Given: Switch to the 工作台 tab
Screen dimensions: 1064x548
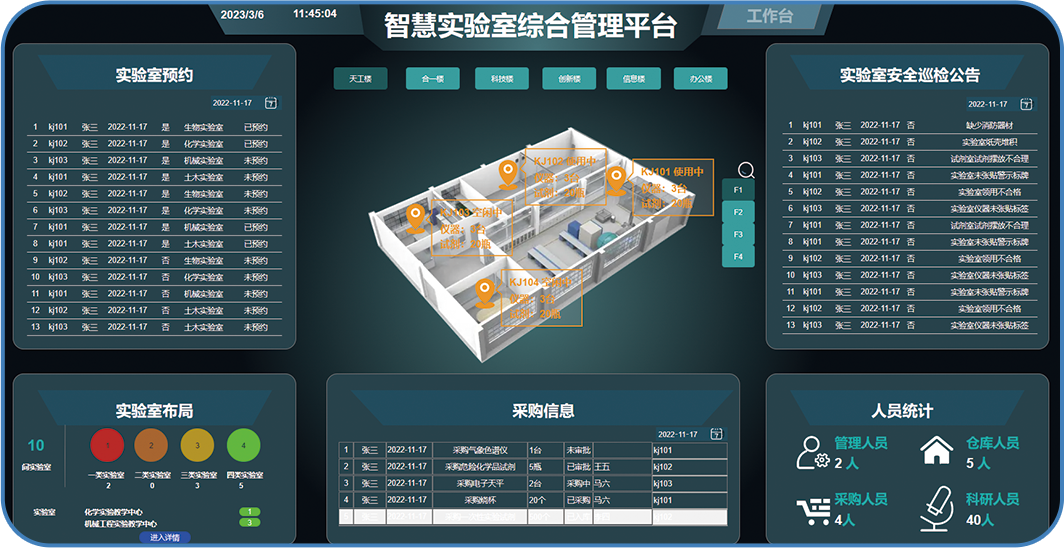Looking at the screenshot, I should (x=769, y=16).
